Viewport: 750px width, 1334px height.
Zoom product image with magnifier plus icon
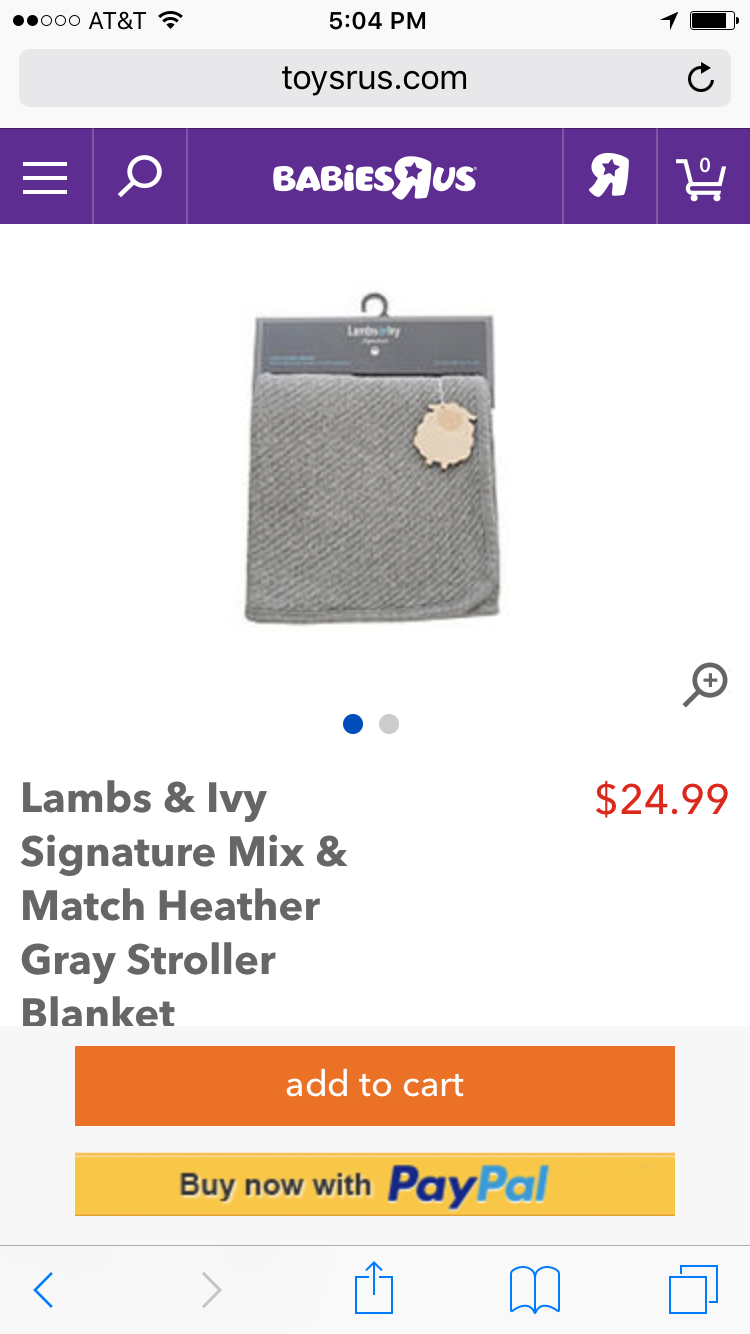(x=706, y=685)
